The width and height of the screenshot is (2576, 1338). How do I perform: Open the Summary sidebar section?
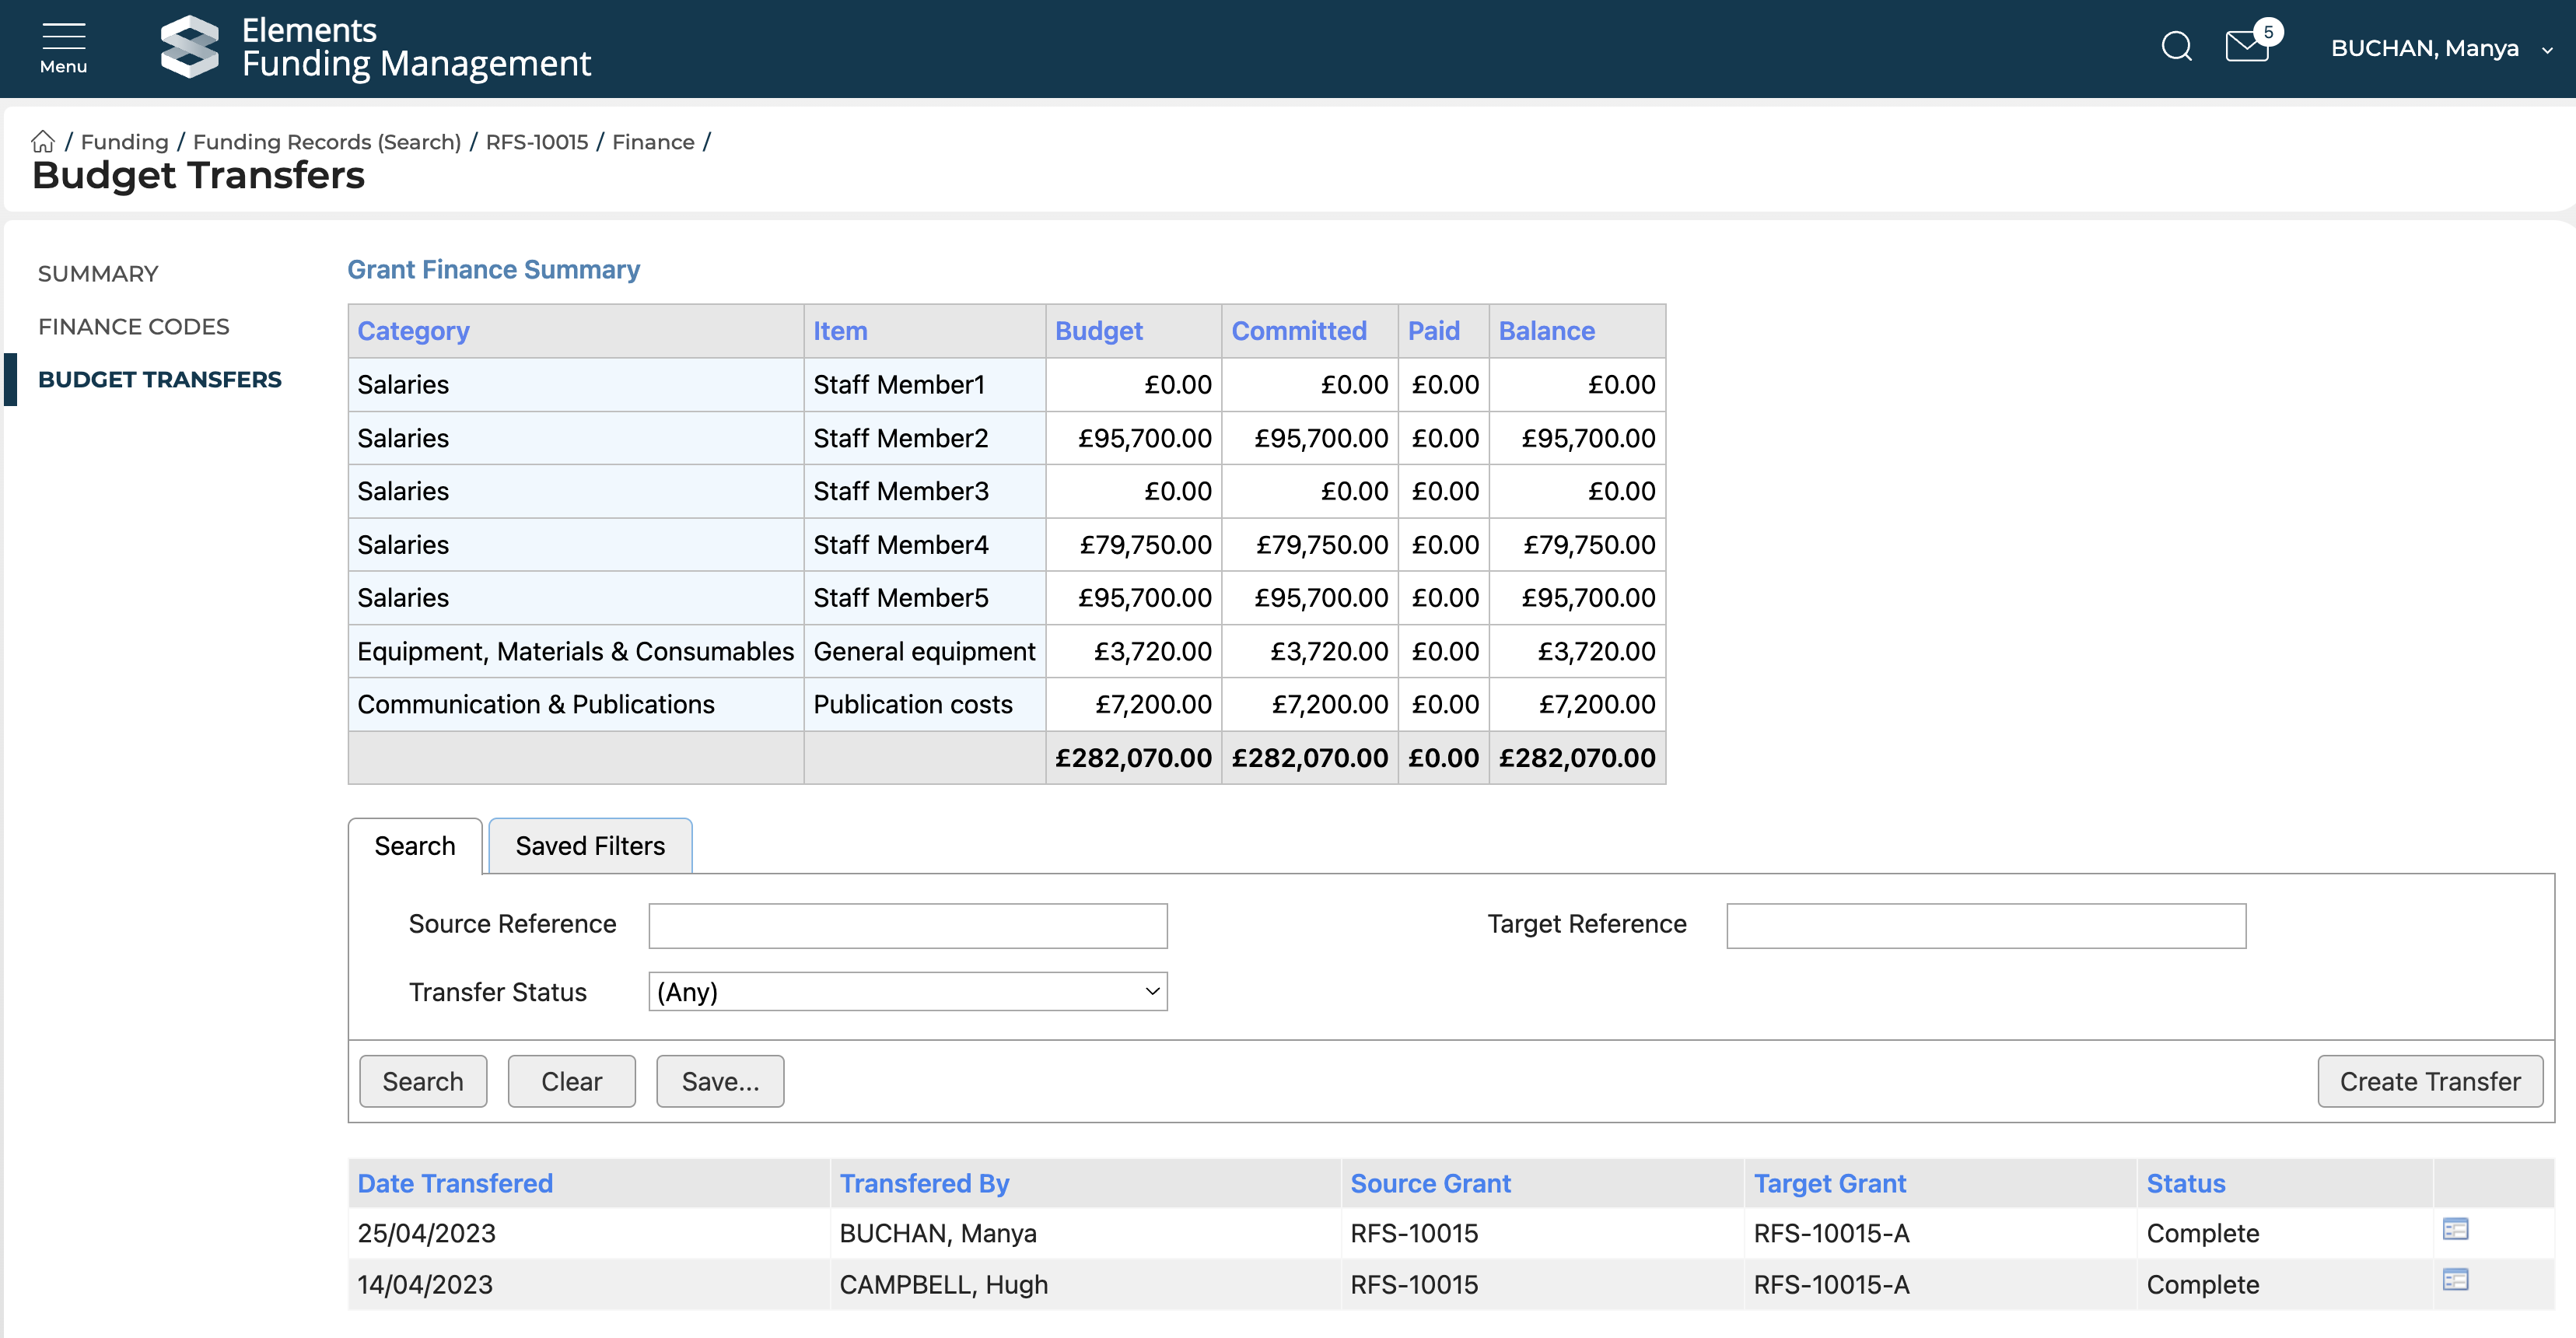tap(98, 273)
